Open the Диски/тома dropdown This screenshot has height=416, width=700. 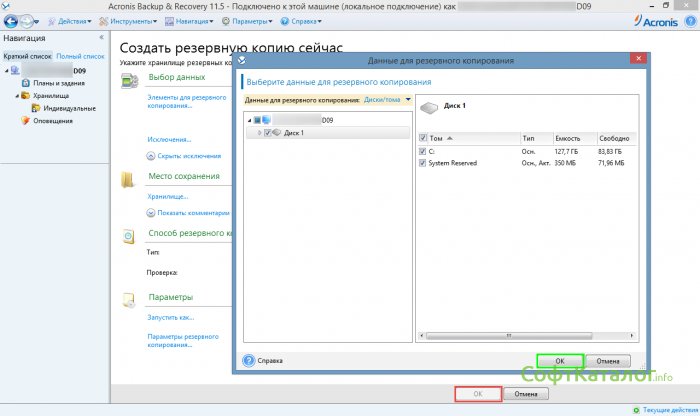(x=408, y=100)
